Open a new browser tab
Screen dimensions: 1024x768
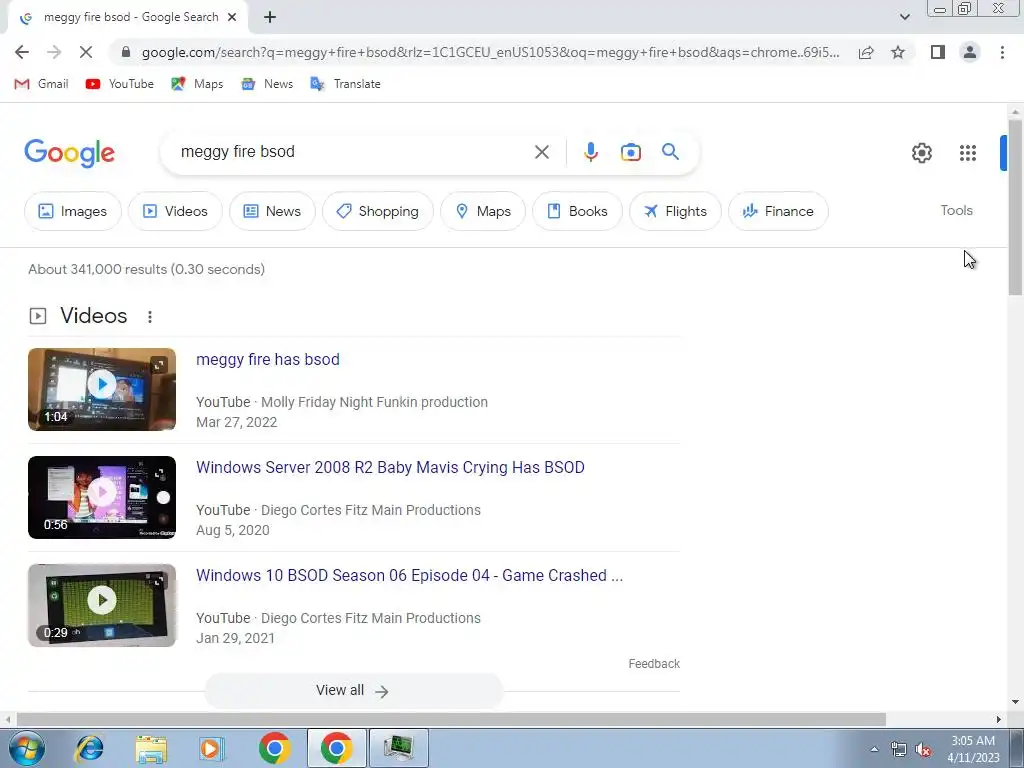[270, 18]
